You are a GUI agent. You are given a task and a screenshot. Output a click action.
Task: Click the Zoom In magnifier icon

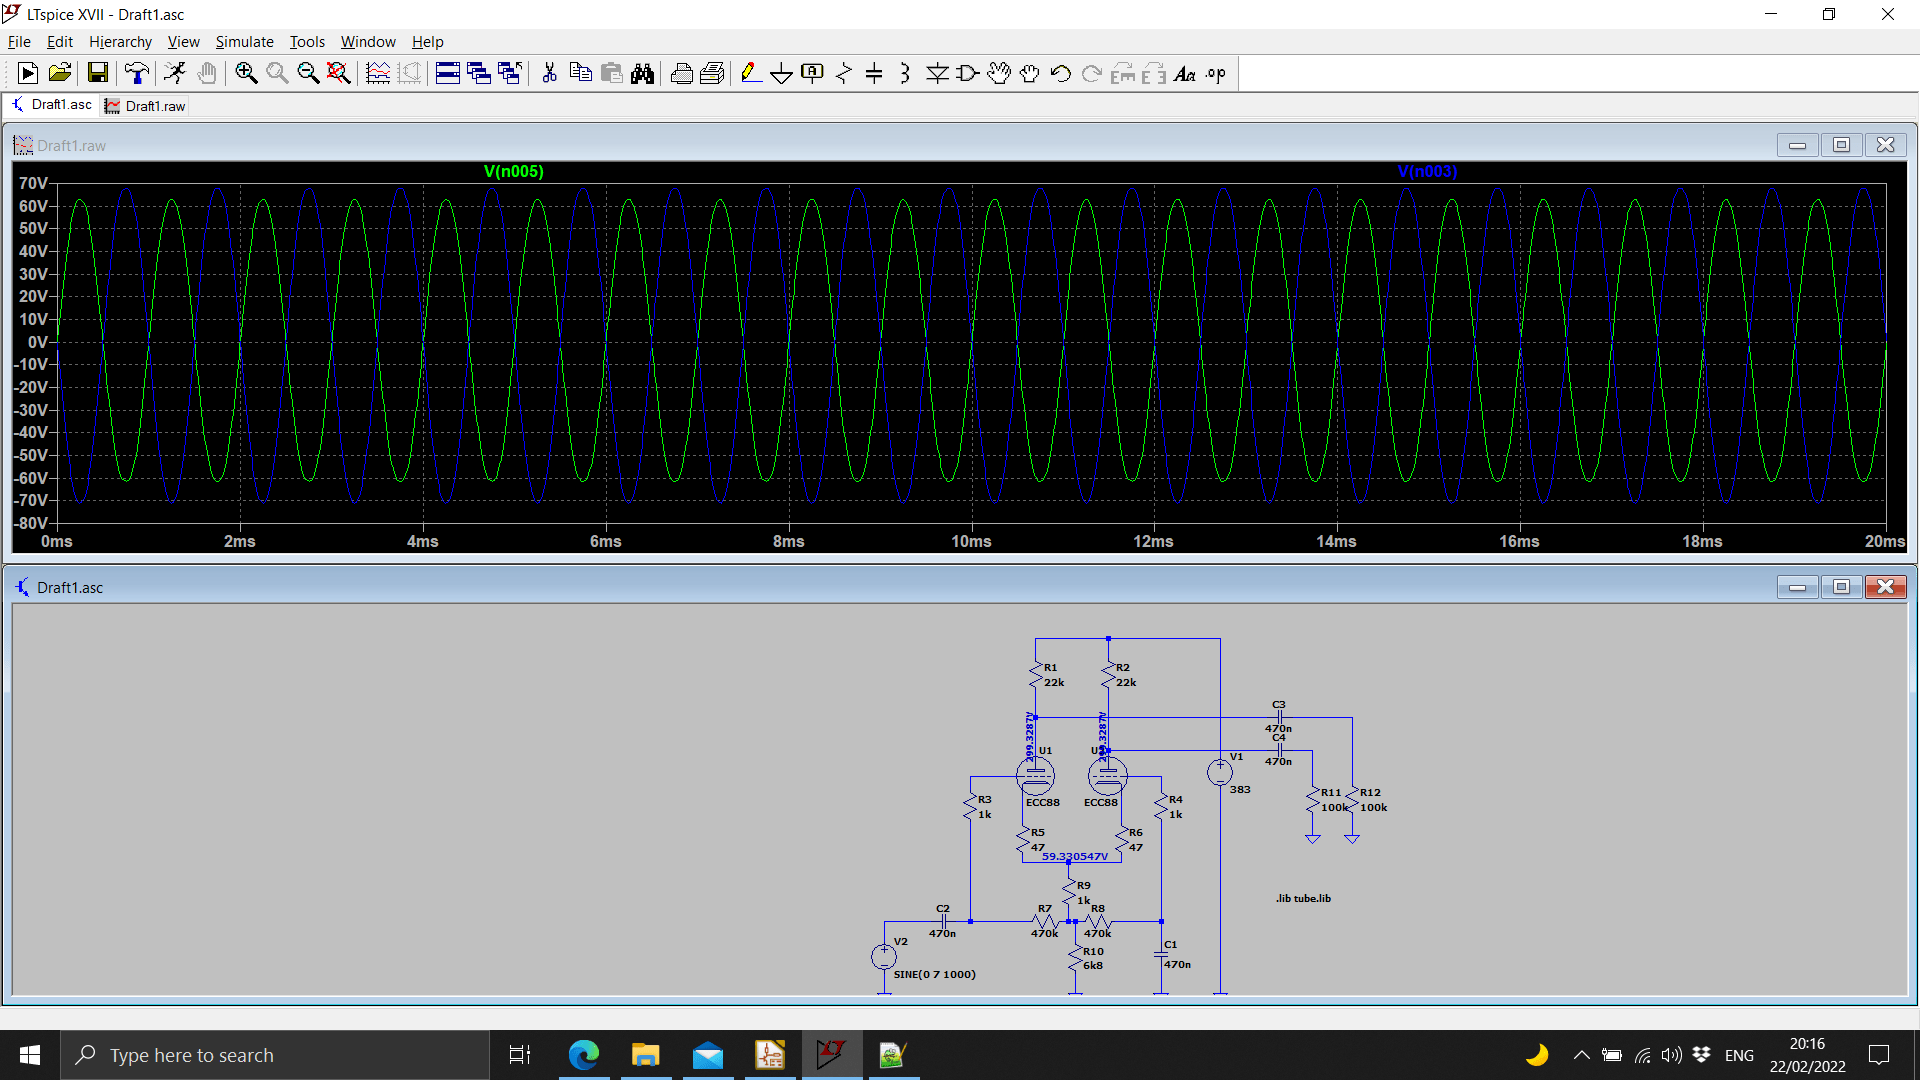246,73
